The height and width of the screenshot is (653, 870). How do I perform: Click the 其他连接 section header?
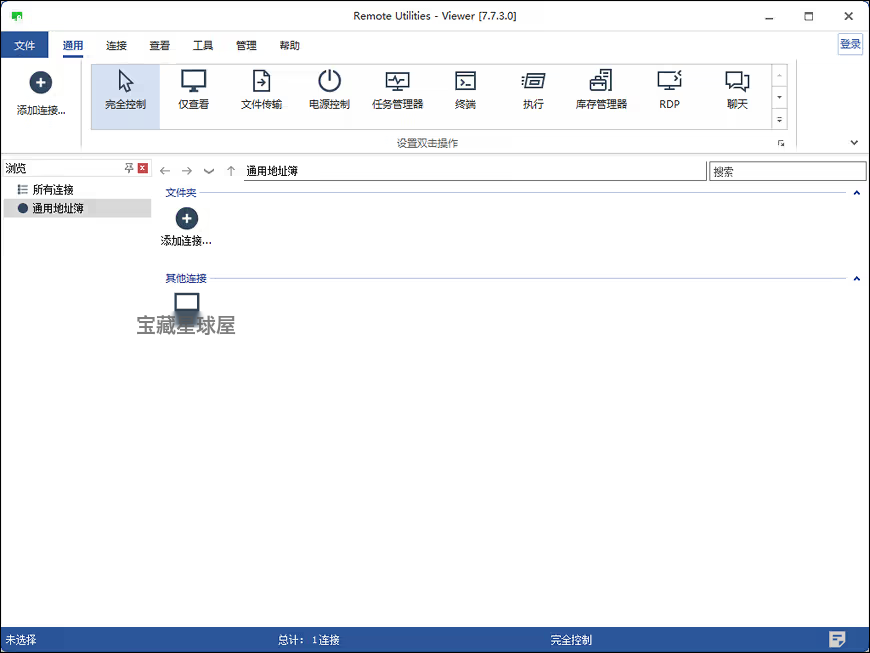pos(186,279)
